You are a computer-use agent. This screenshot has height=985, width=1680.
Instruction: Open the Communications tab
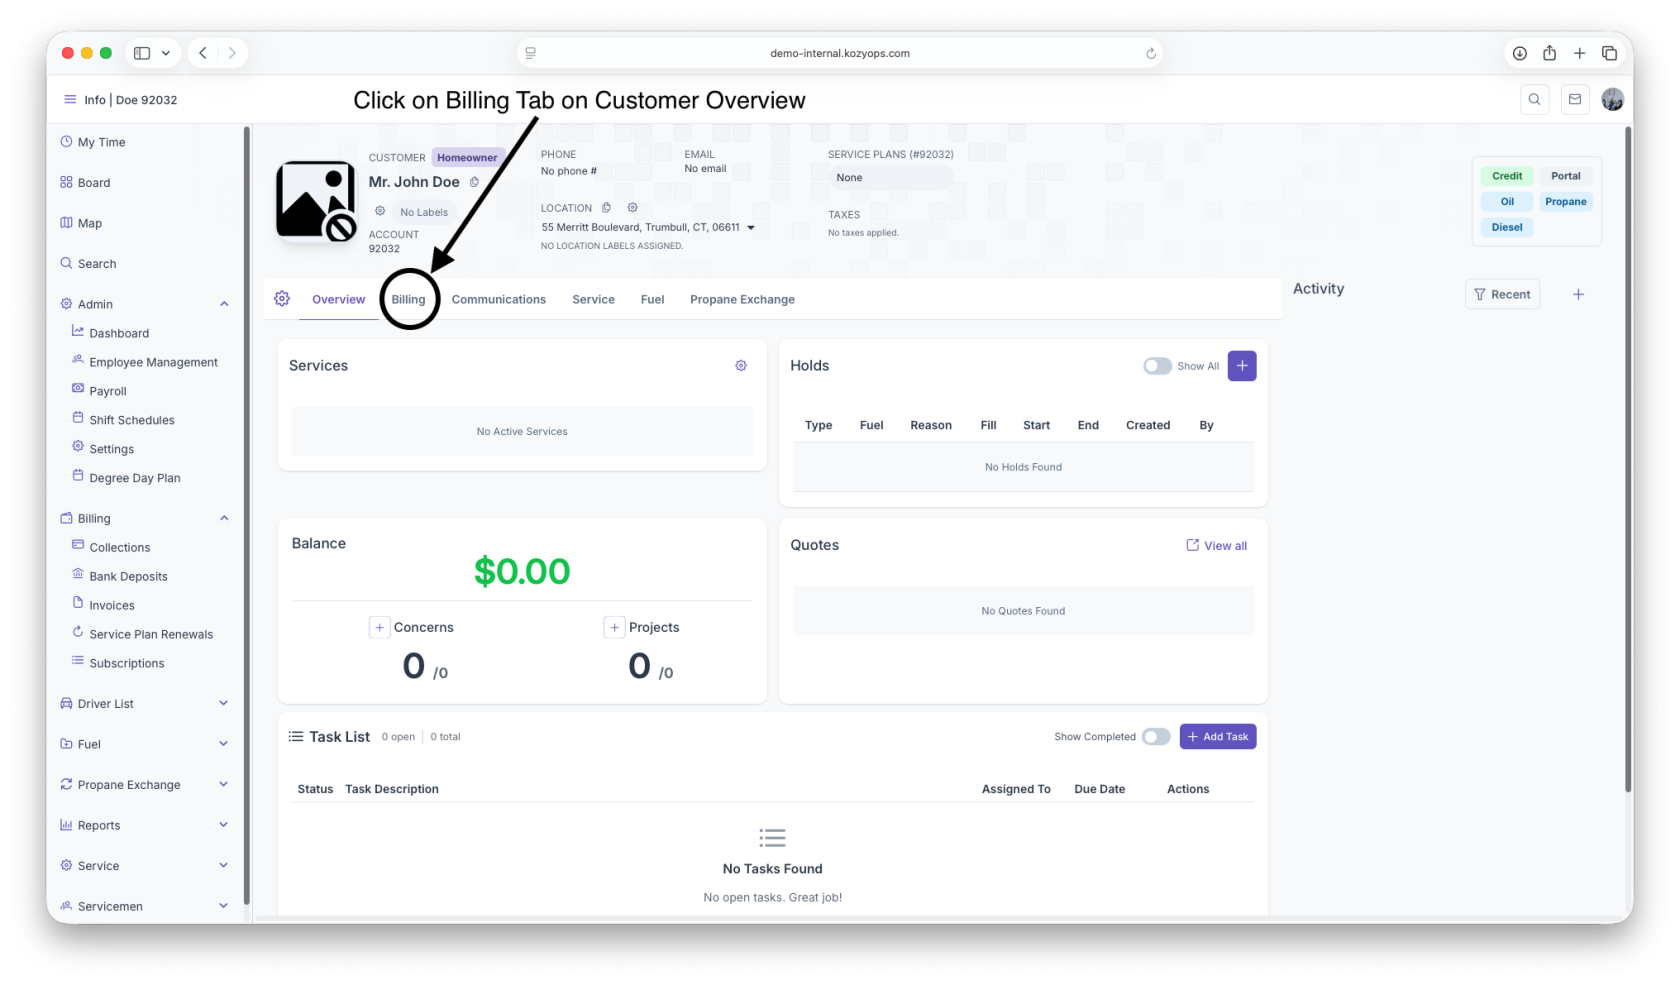coord(499,299)
